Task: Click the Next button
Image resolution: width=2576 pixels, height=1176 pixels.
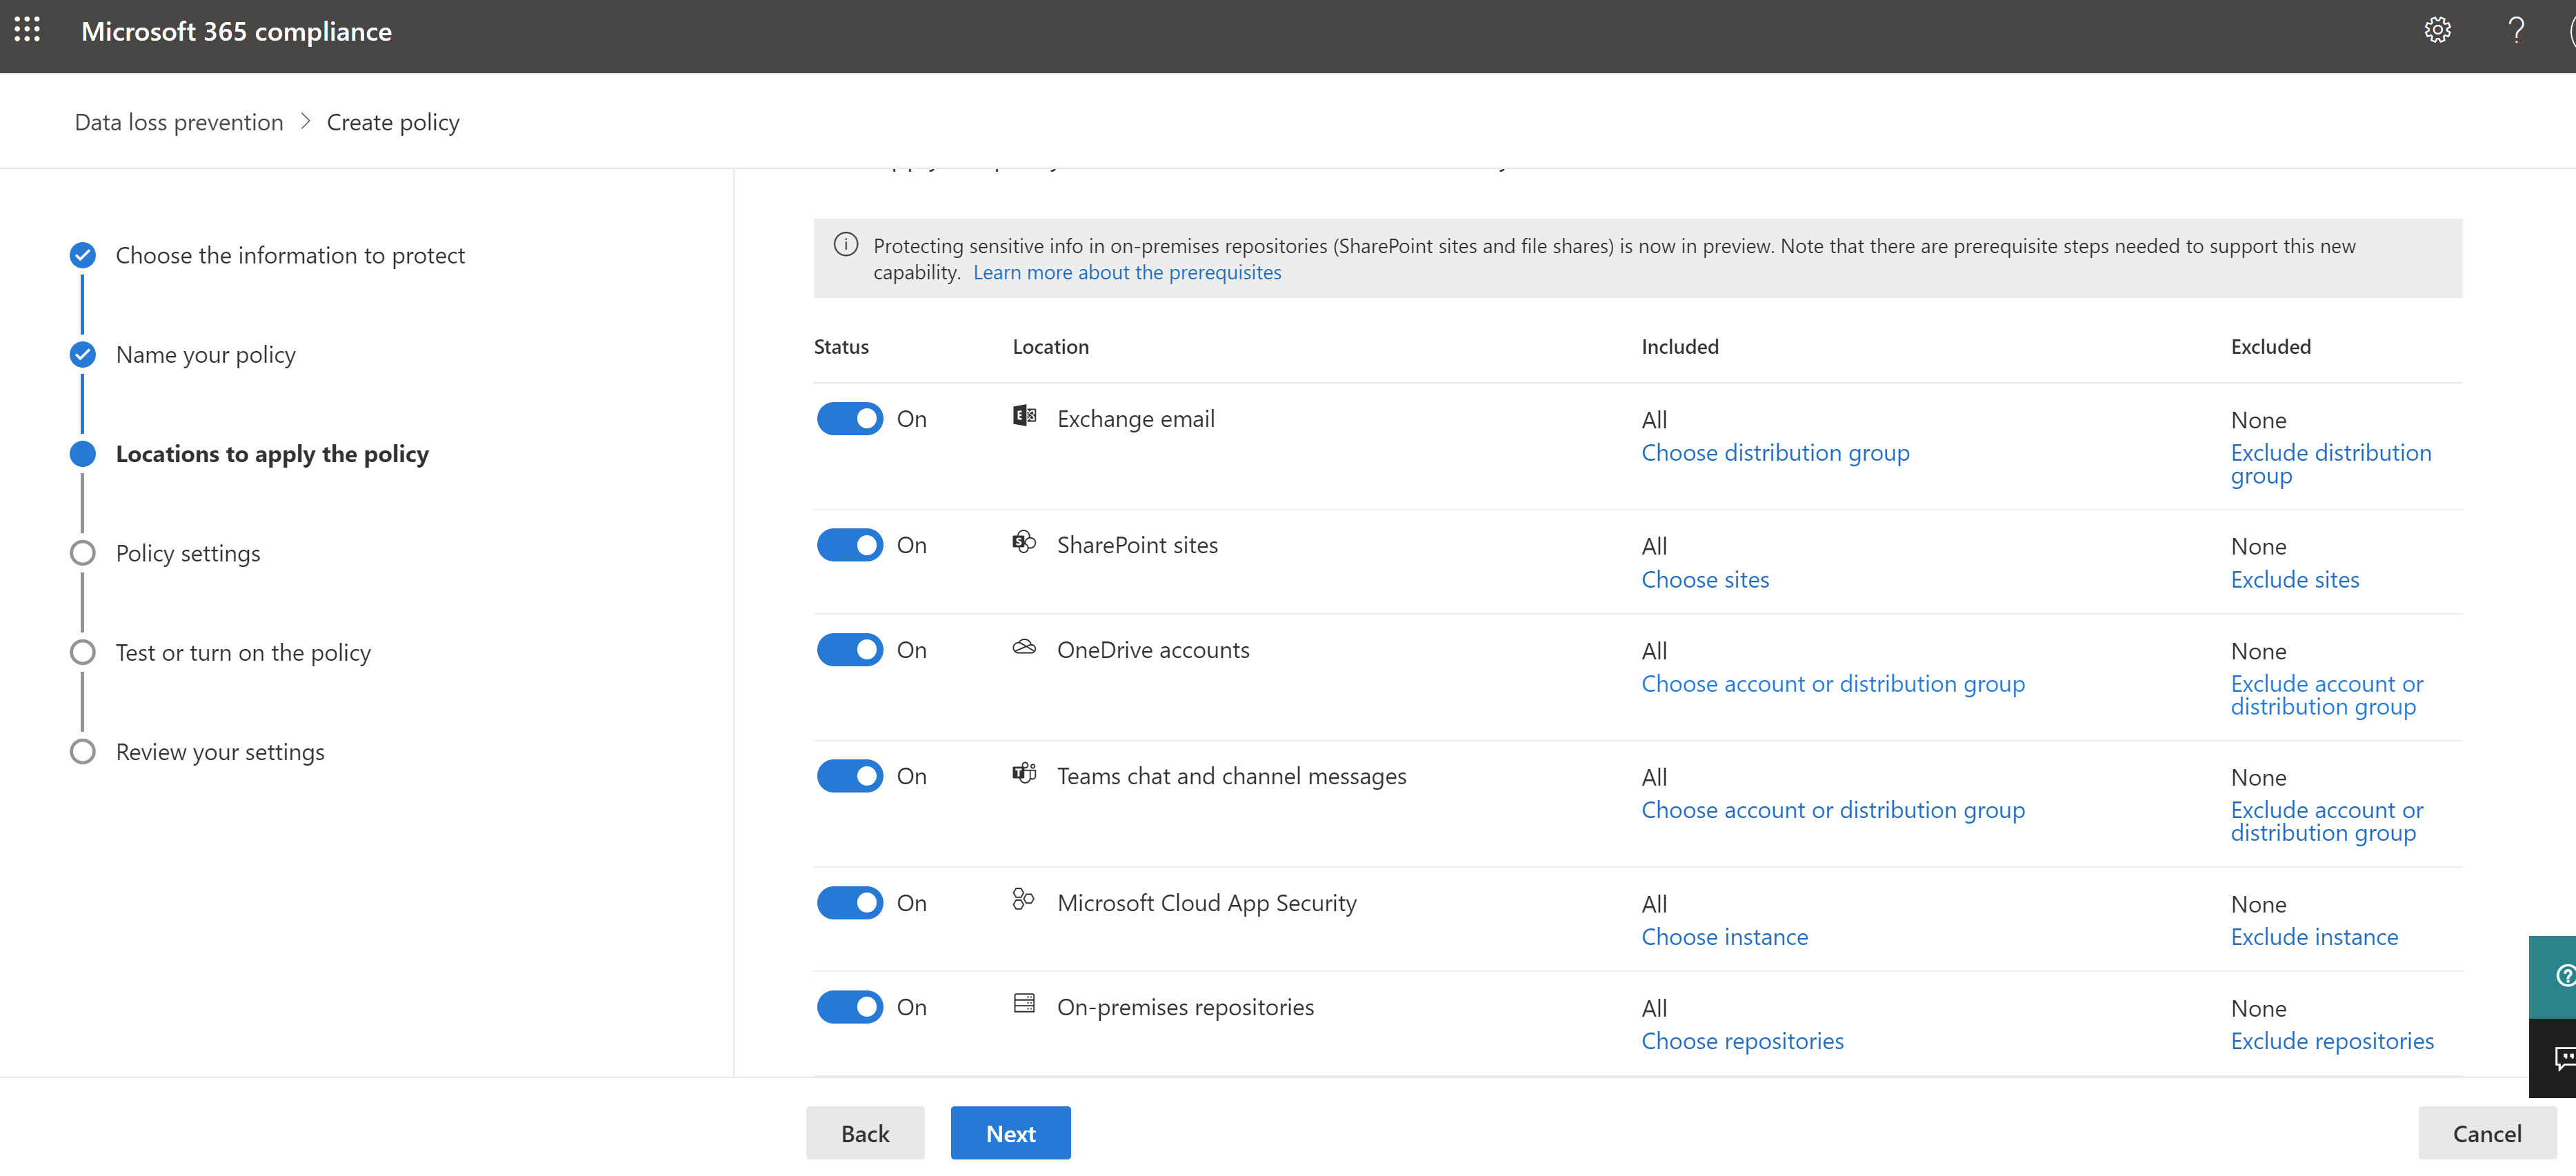Action: tap(1010, 1133)
